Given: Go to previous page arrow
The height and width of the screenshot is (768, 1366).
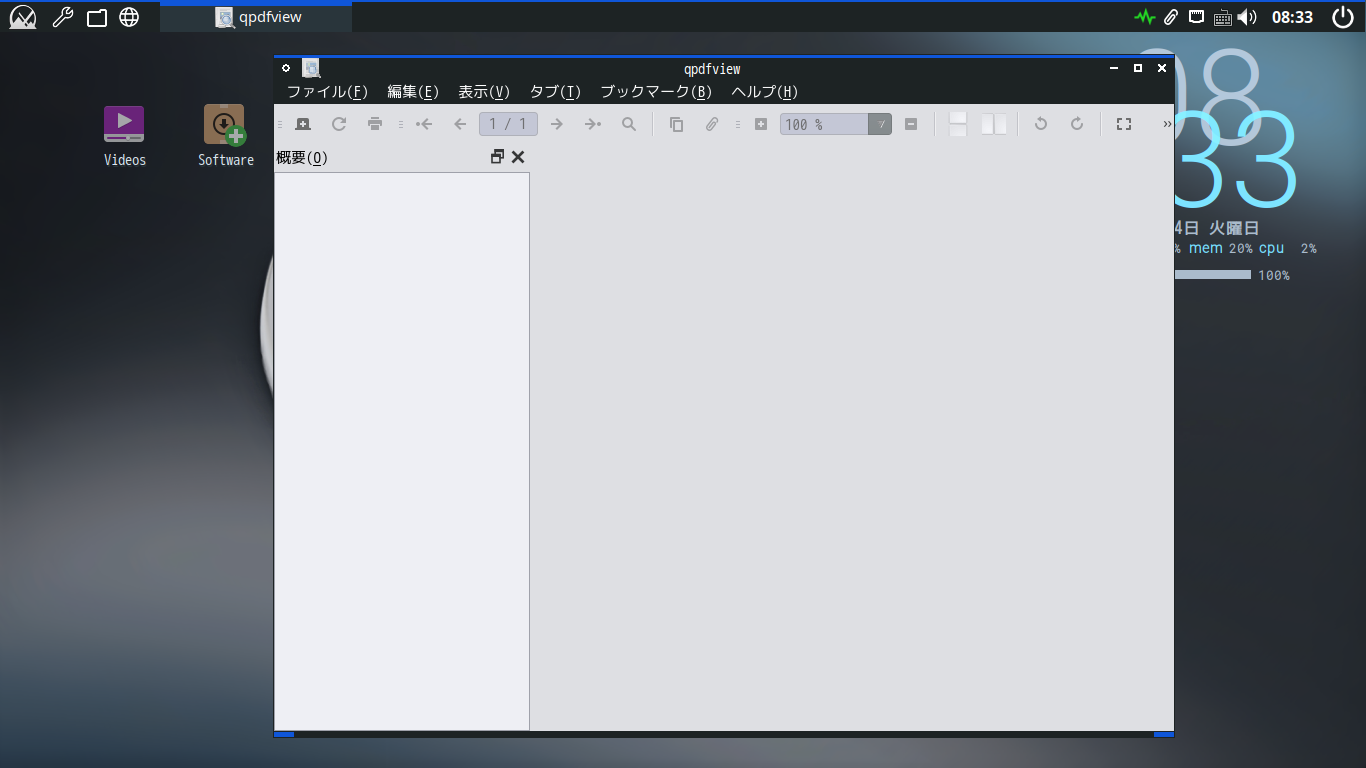Looking at the screenshot, I should (460, 124).
